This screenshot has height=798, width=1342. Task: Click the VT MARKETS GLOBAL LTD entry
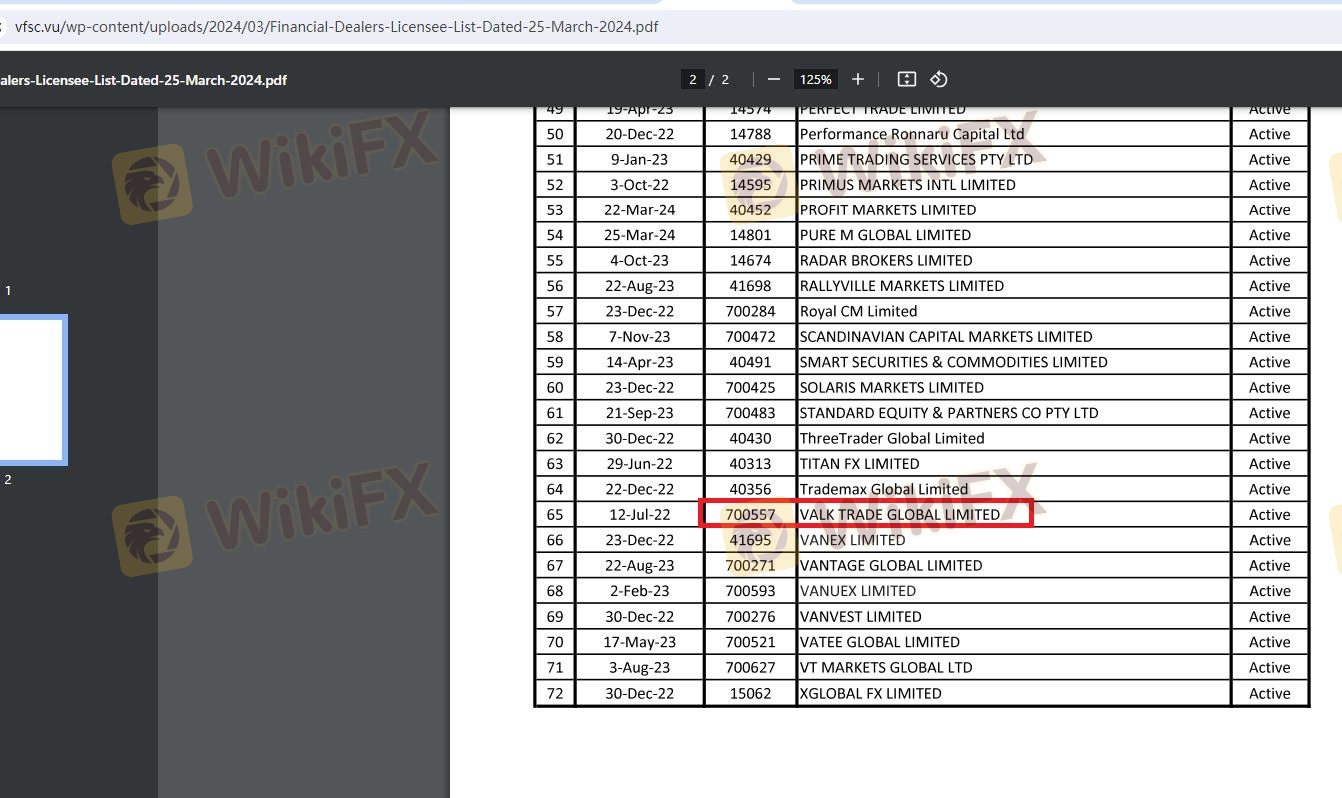click(x=885, y=668)
